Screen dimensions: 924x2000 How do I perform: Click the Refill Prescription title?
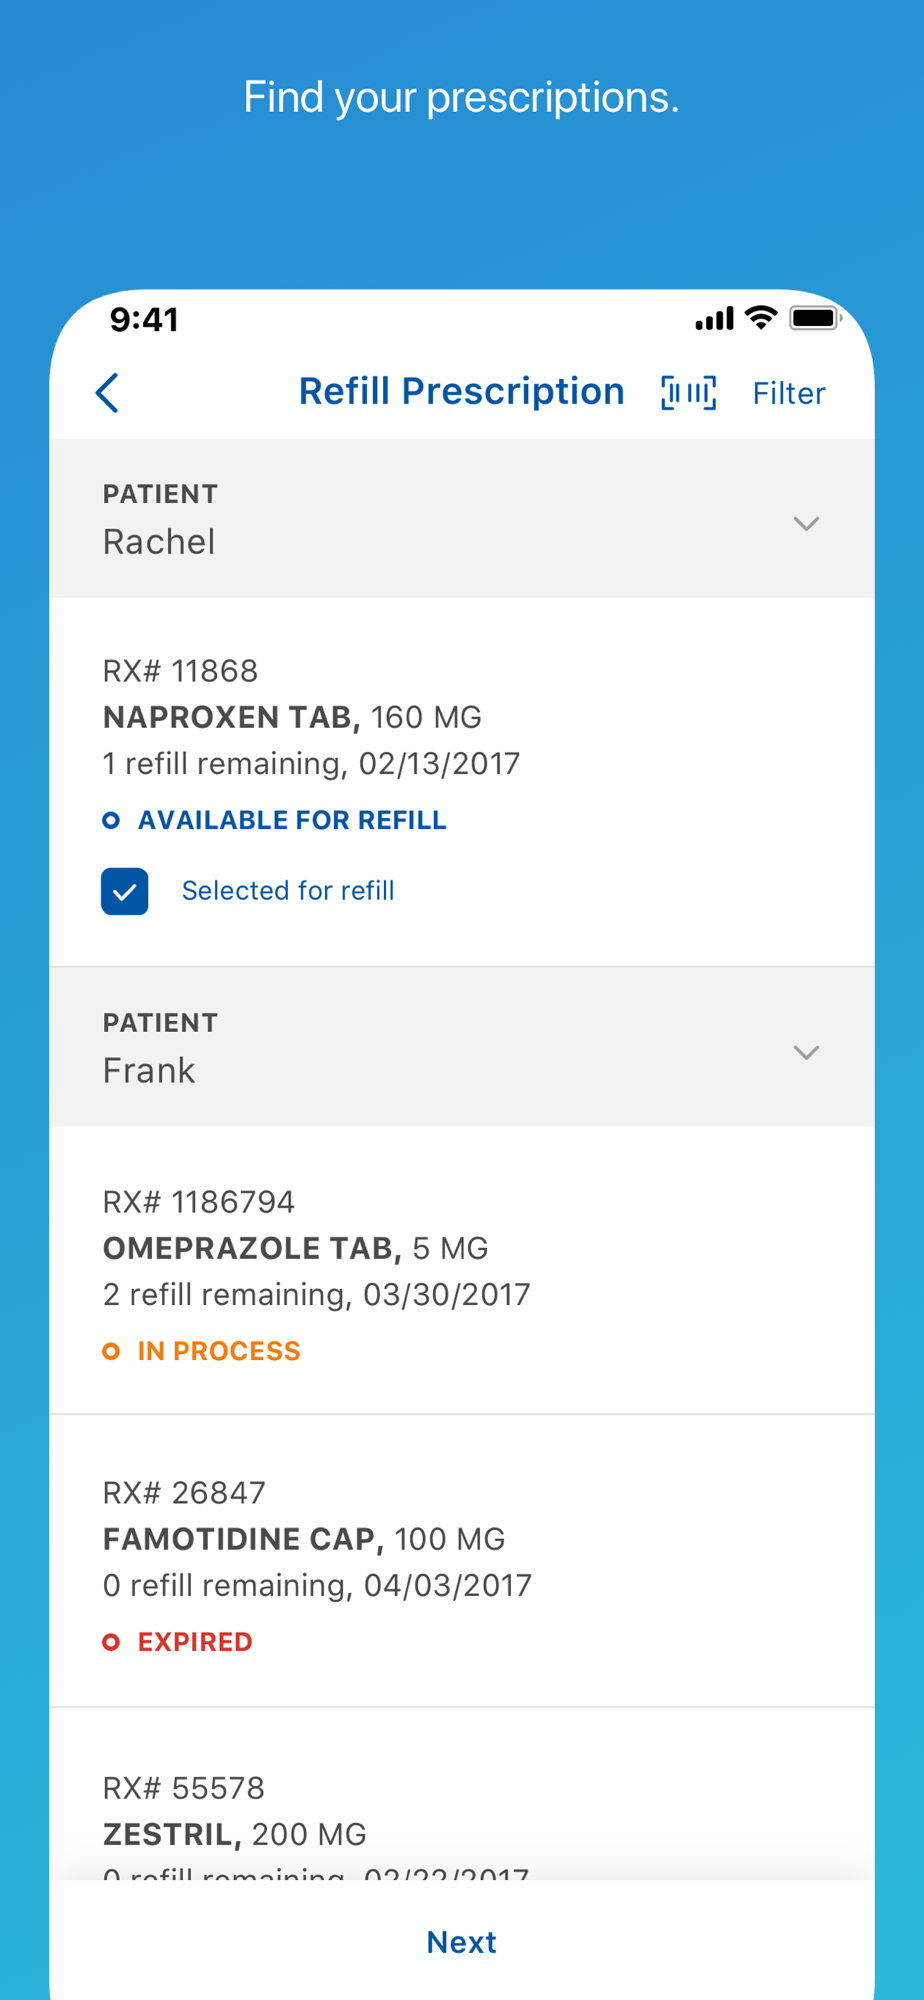(x=461, y=392)
